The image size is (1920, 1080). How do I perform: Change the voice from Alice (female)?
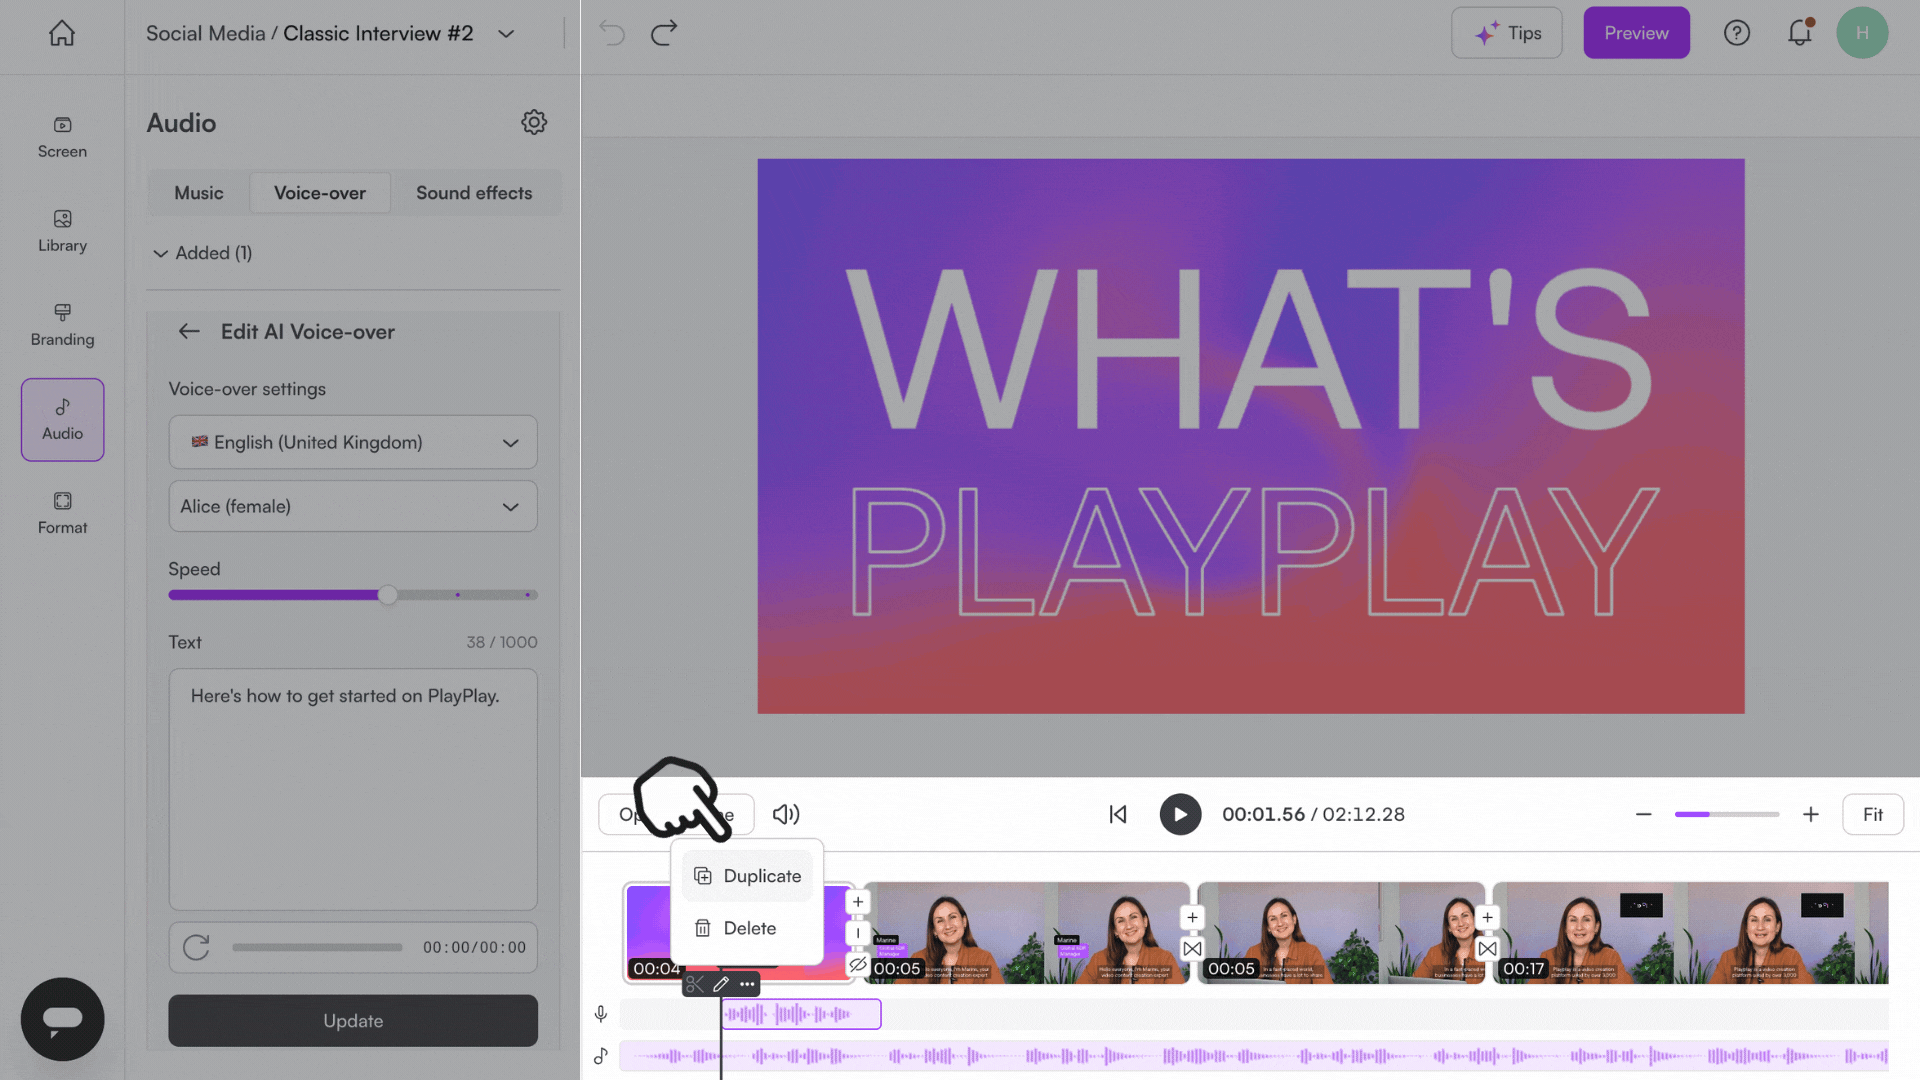352,506
